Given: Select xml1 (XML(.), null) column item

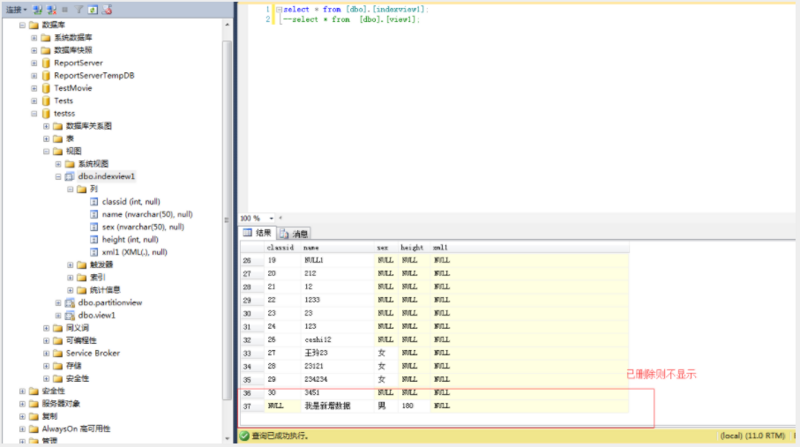Looking at the screenshot, I should pyautogui.click(x=134, y=252).
